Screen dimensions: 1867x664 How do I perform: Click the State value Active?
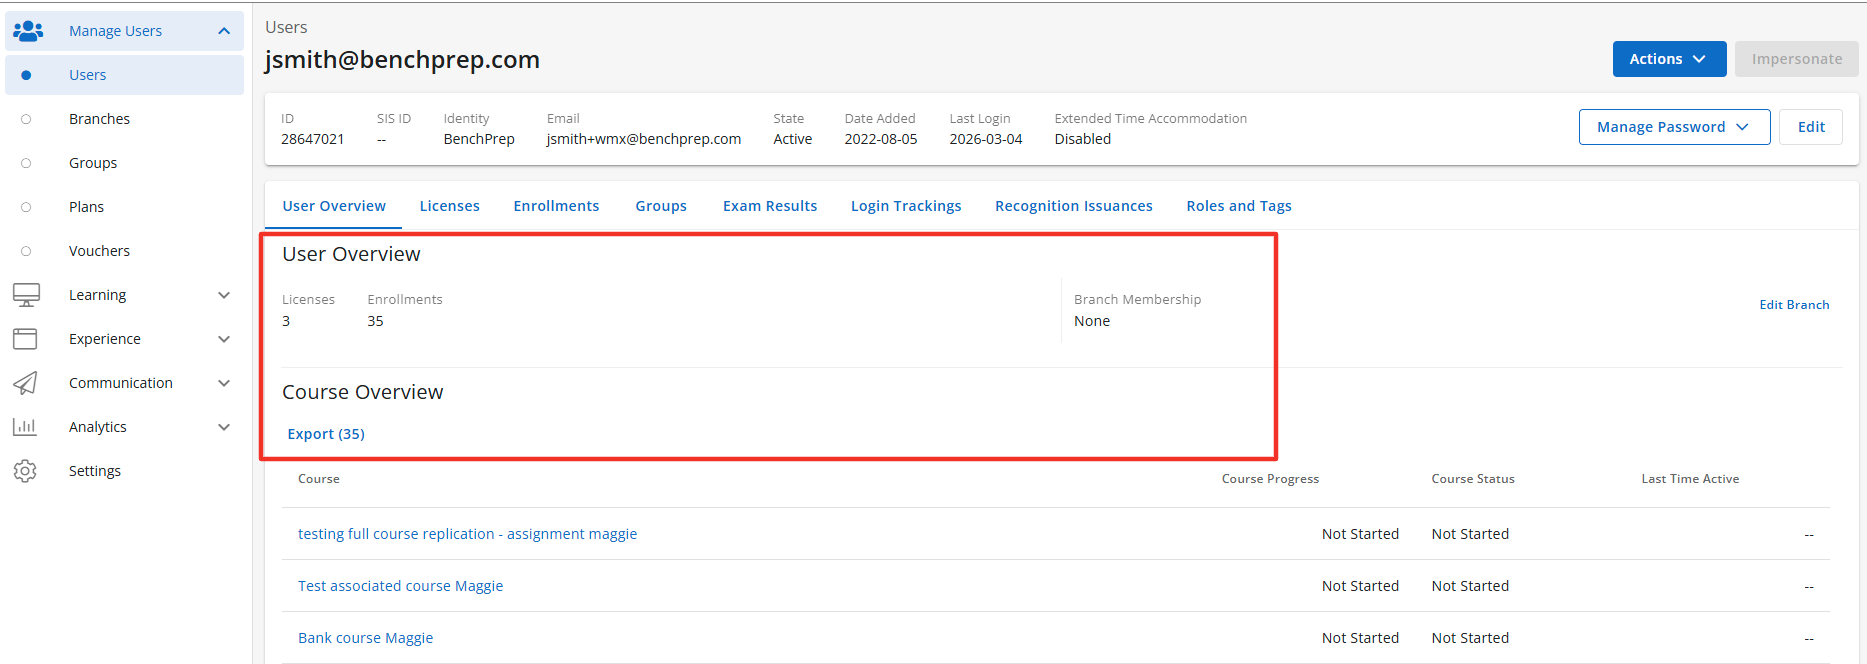tap(793, 139)
